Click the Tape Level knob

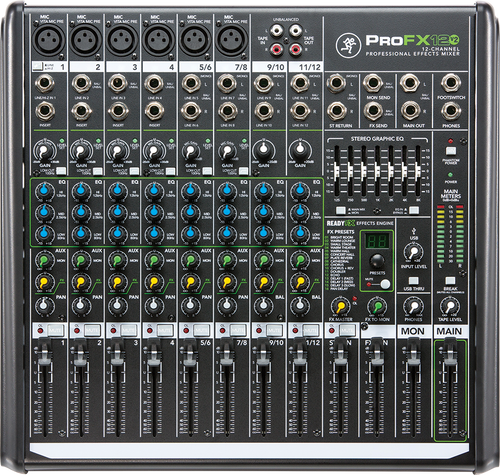pos(450,306)
